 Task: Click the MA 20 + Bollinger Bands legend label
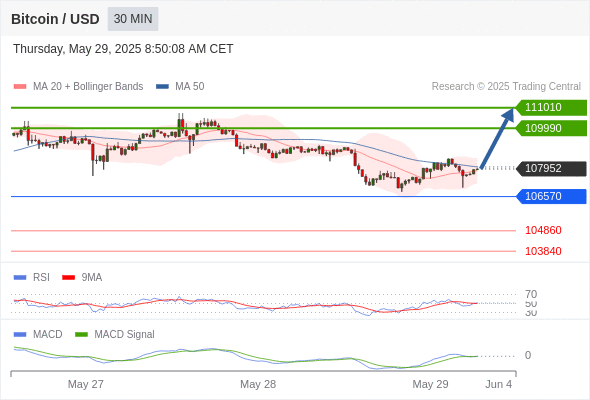click(88, 87)
